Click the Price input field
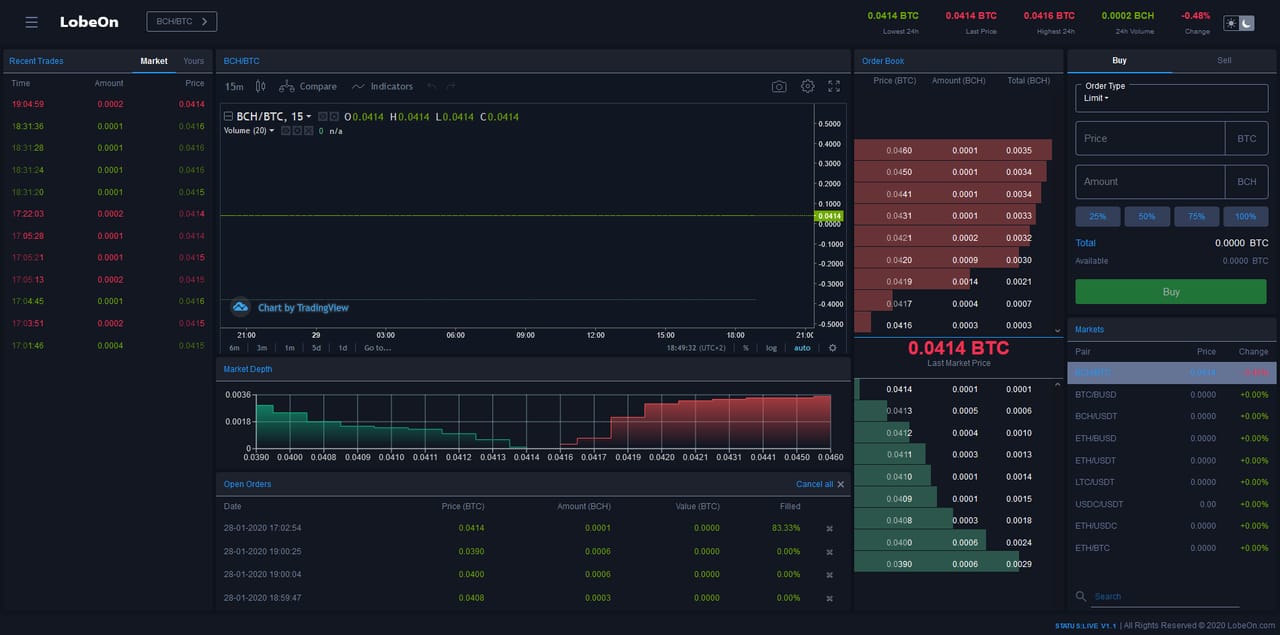 click(1149, 138)
